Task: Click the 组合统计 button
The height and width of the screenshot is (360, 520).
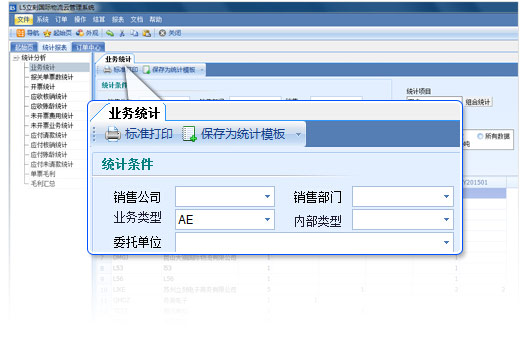Action: click(478, 102)
